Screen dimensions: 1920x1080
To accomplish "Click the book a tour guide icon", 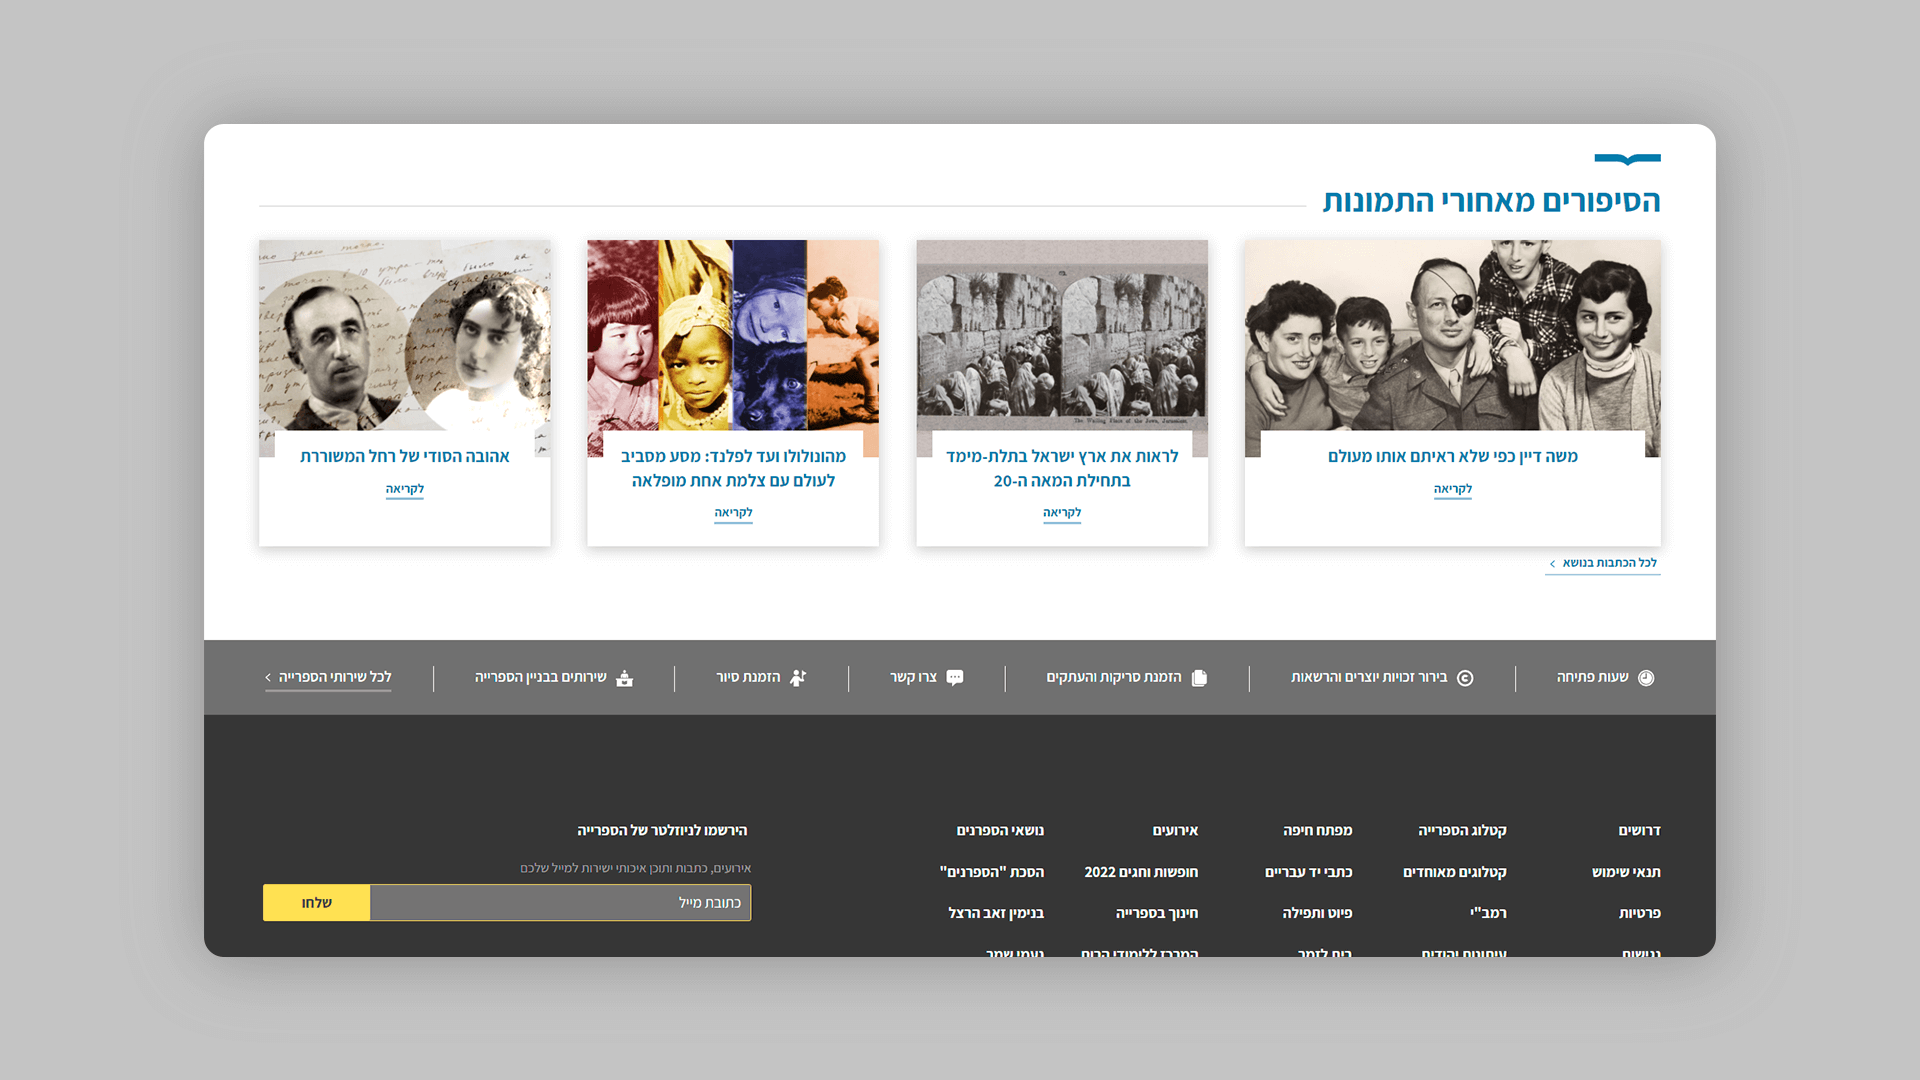I will [798, 678].
